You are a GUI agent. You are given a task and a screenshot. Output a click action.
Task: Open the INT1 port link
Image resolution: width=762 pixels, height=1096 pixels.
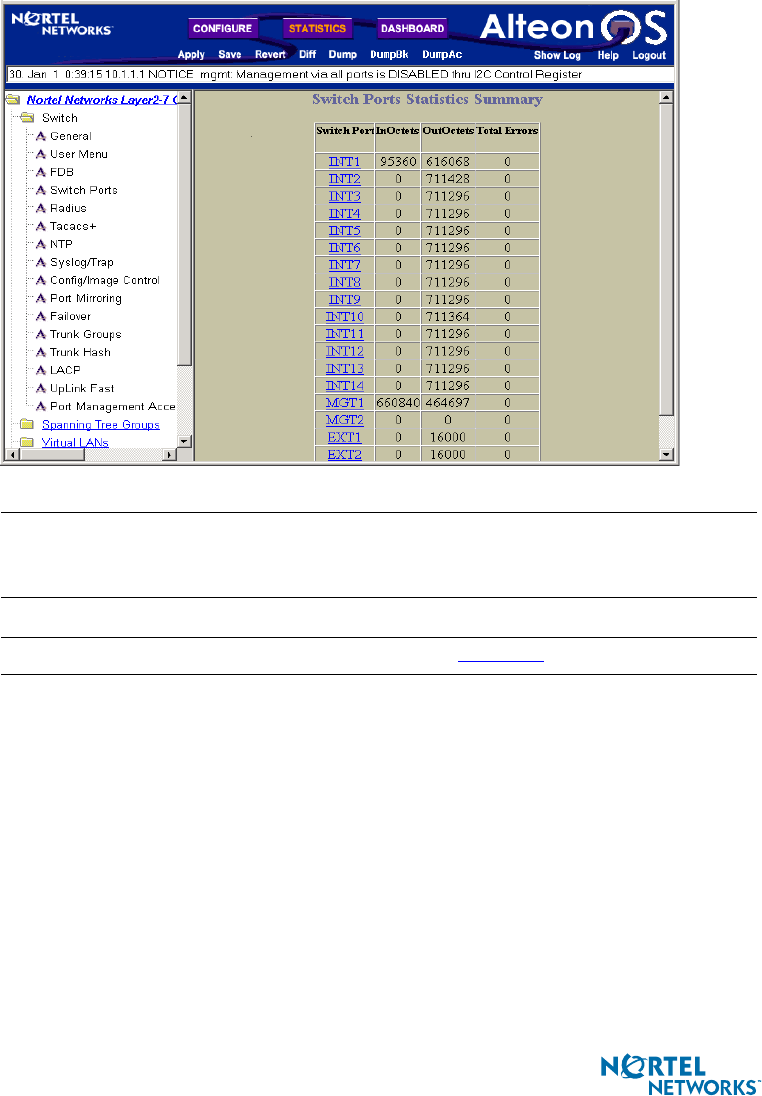[x=345, y=161]
